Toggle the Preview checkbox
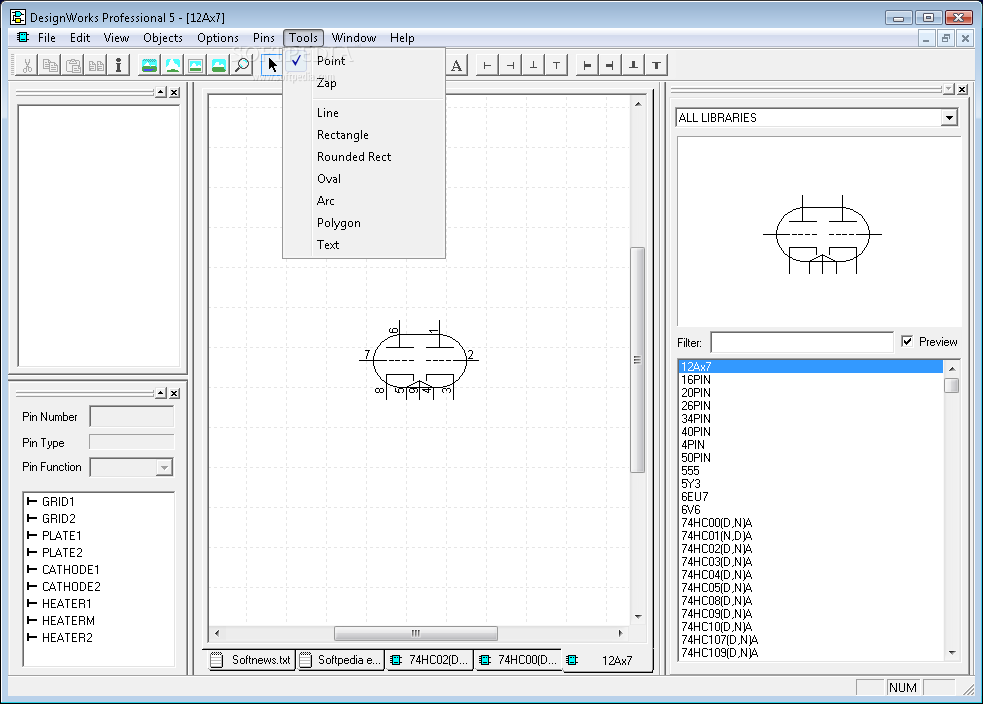Screen dimensions: 983x704 907,341
